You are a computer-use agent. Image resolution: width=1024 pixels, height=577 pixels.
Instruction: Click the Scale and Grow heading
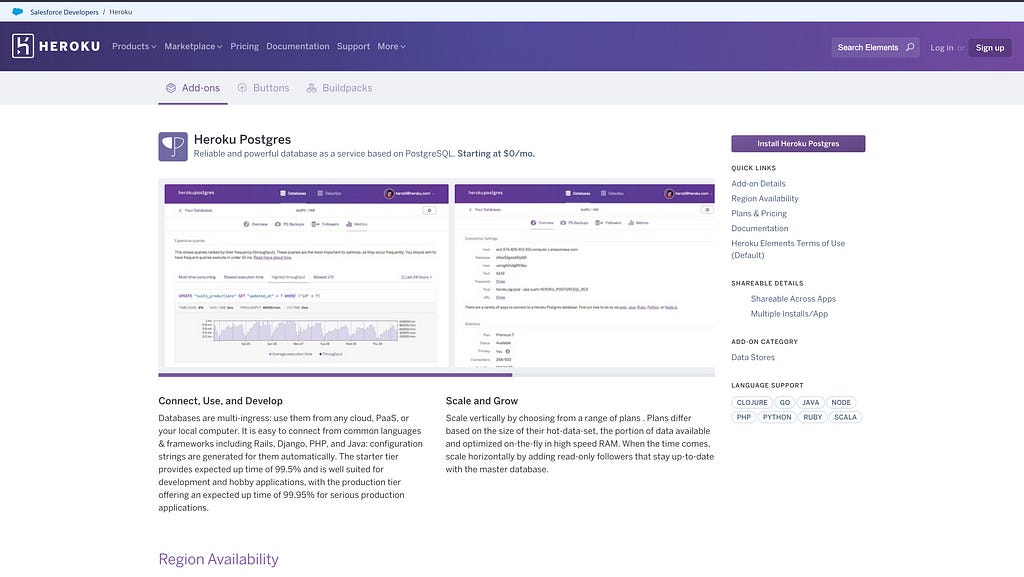482,401
